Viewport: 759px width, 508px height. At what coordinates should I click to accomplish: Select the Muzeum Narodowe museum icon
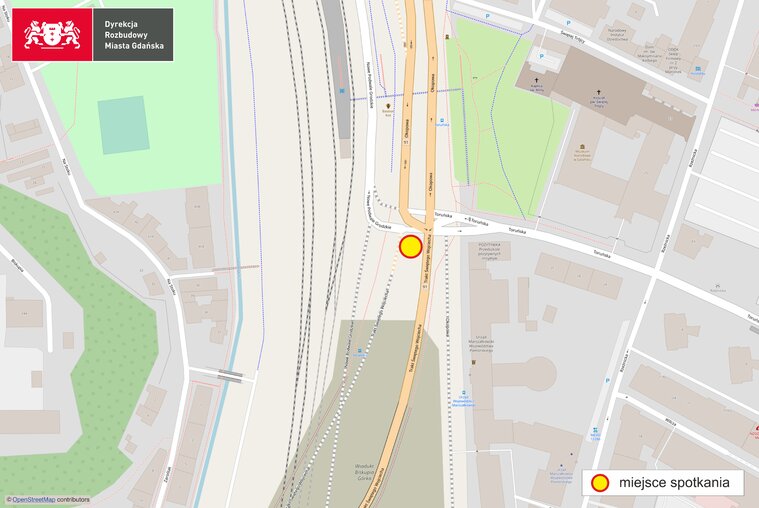pos(582,147)
